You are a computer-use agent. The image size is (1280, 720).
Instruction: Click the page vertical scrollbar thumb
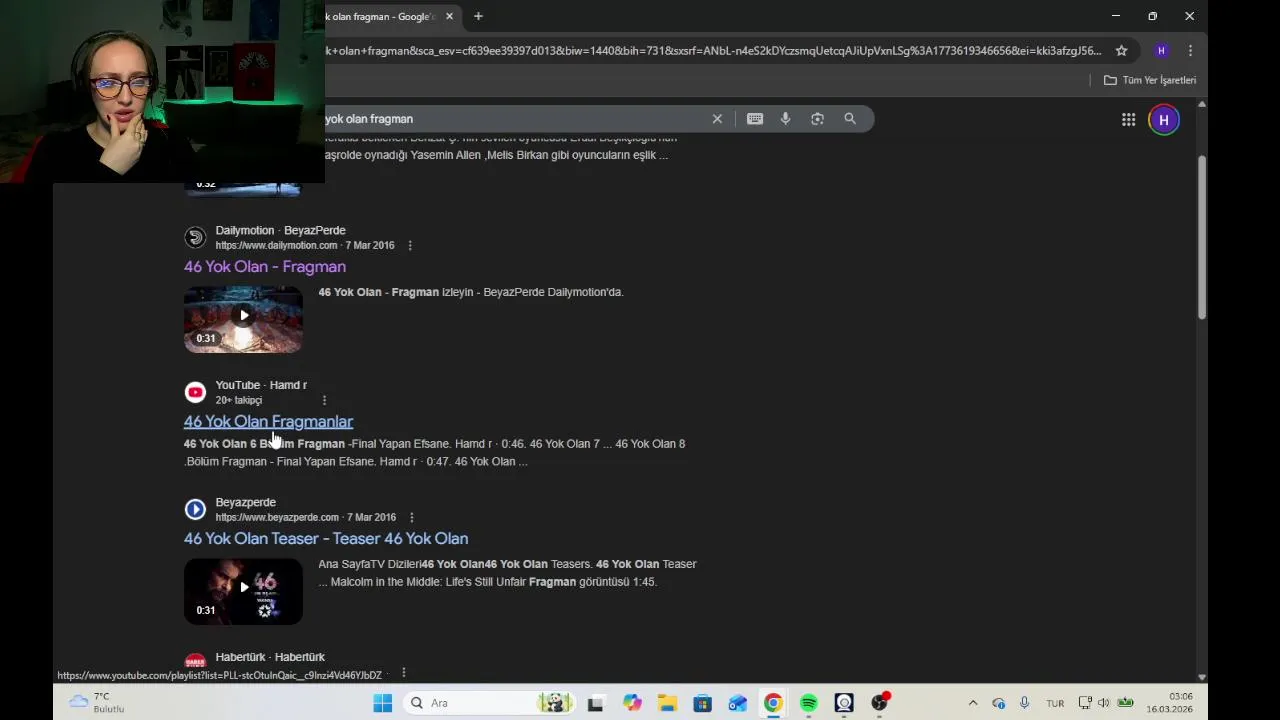(1202, 237)
